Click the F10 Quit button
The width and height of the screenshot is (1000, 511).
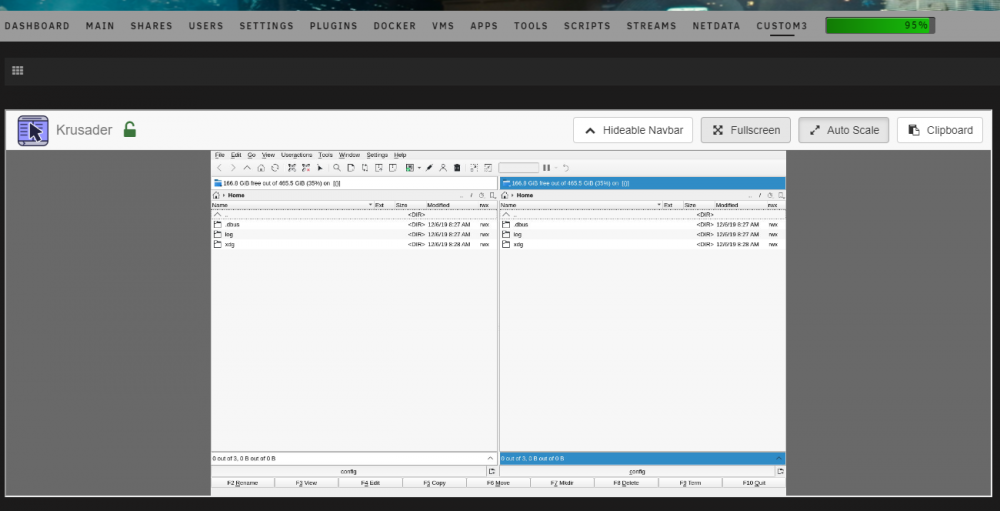tap(754, 483)
